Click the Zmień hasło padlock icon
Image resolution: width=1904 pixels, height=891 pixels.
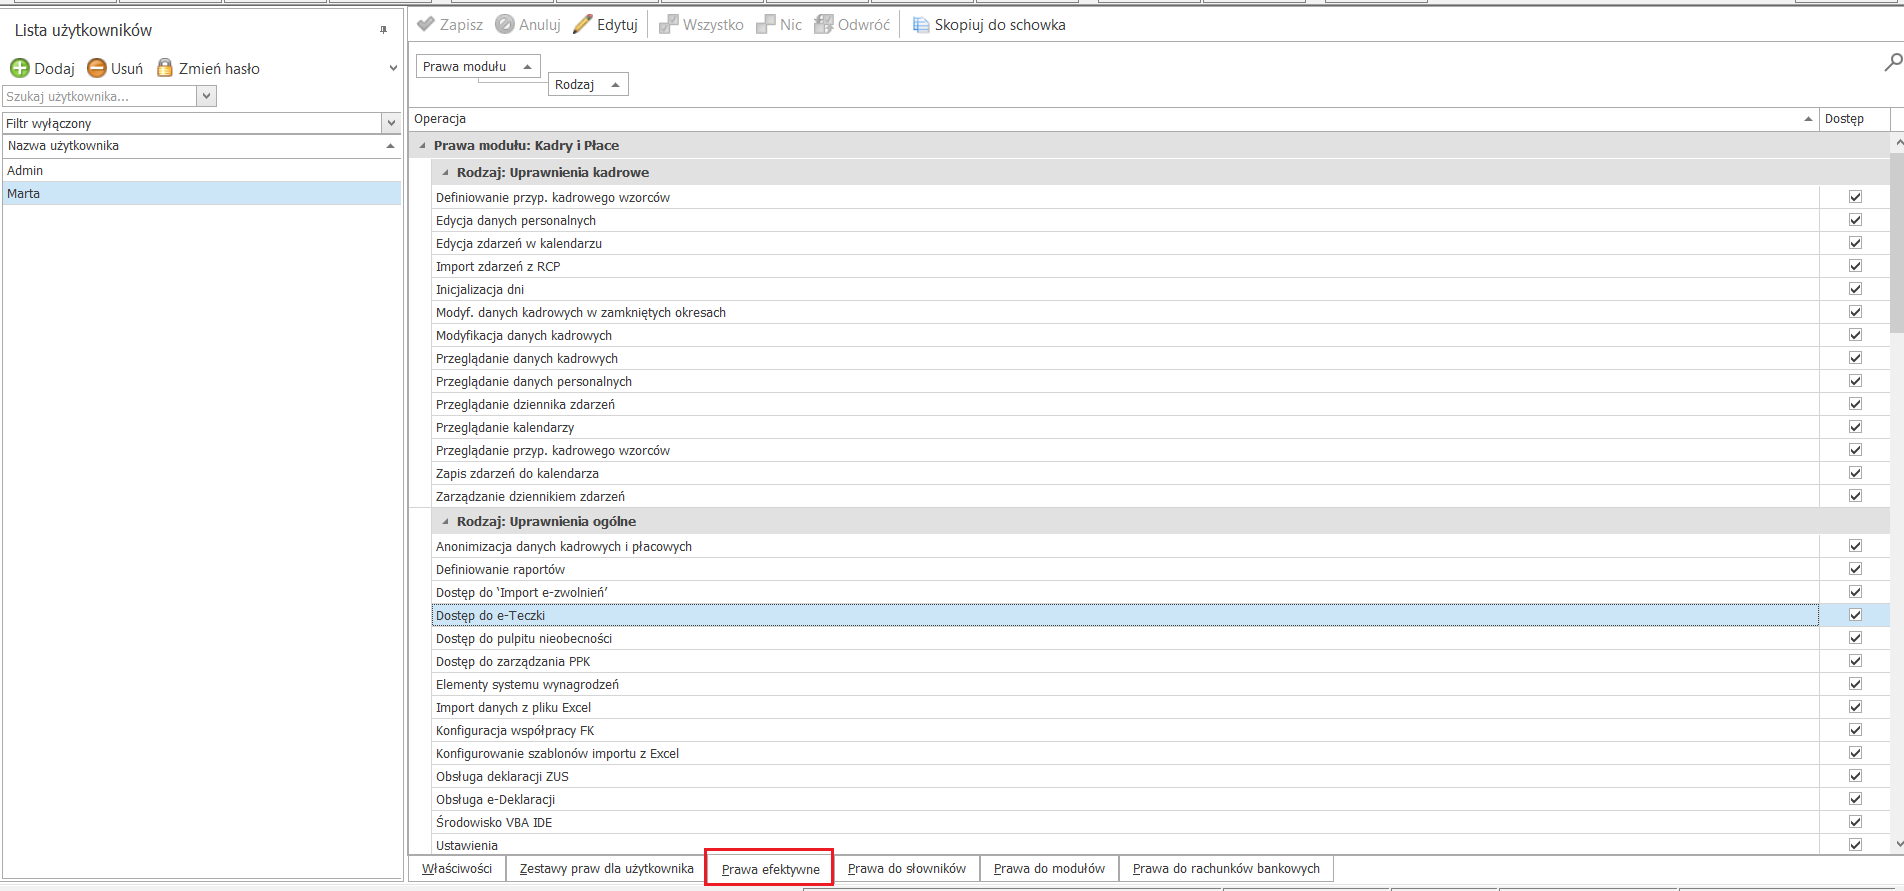tap(165, 68)
